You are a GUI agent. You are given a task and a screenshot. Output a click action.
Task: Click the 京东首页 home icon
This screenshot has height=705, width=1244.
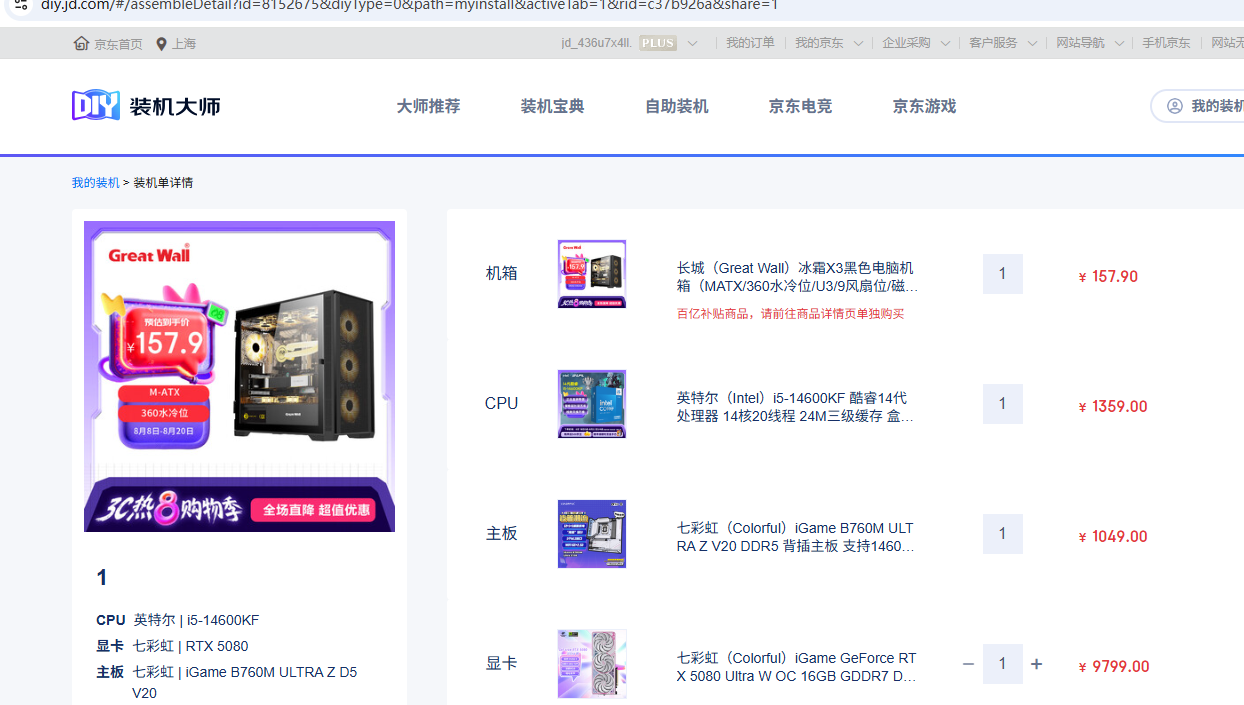point(81,43)
